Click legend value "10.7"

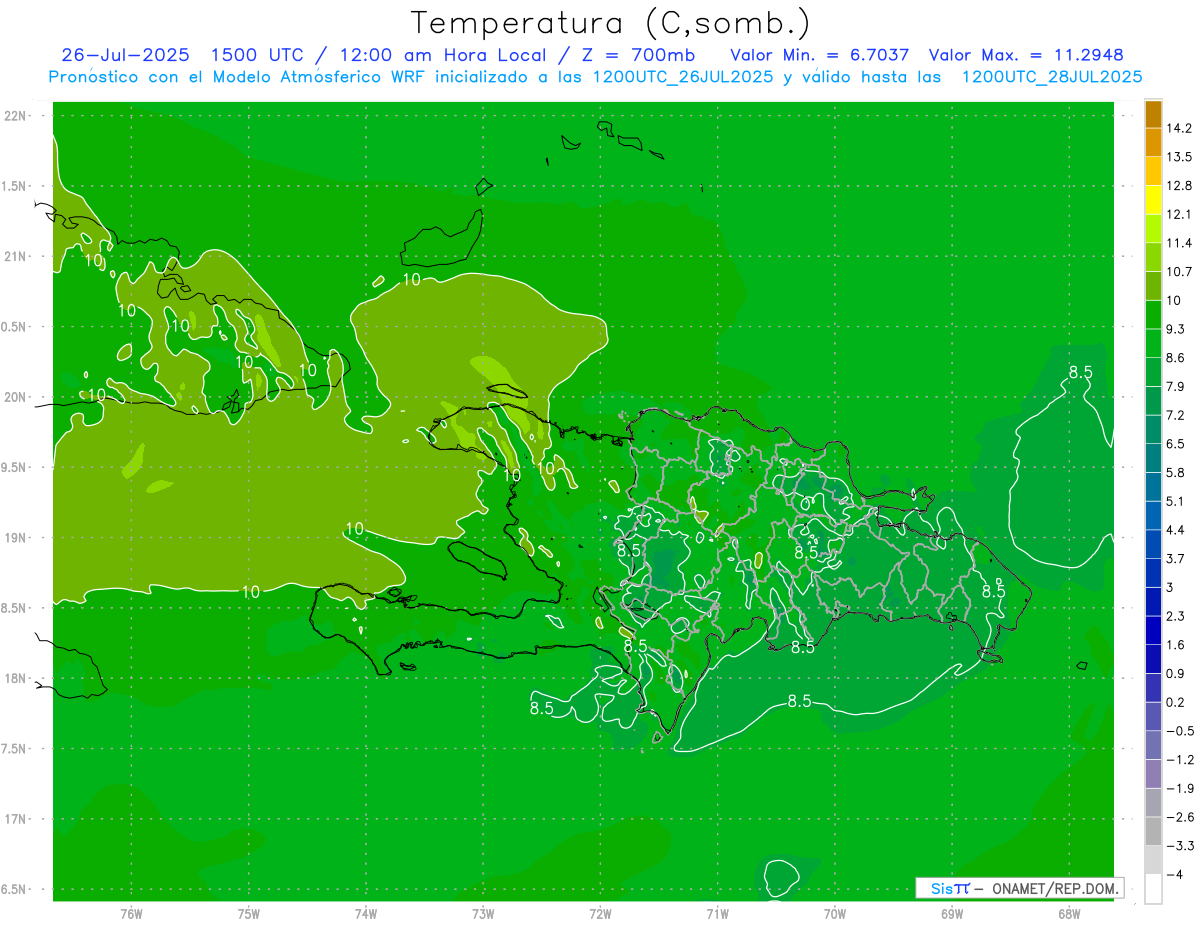[1180, 272]
